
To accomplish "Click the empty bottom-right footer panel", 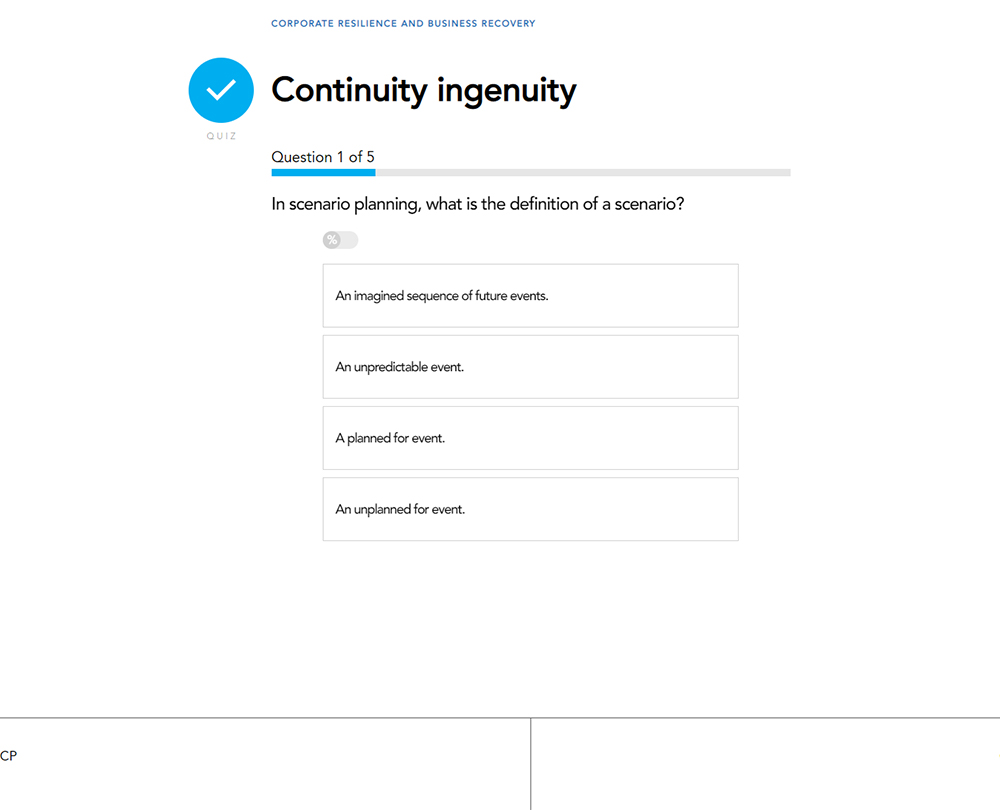I will click(765, 764).
